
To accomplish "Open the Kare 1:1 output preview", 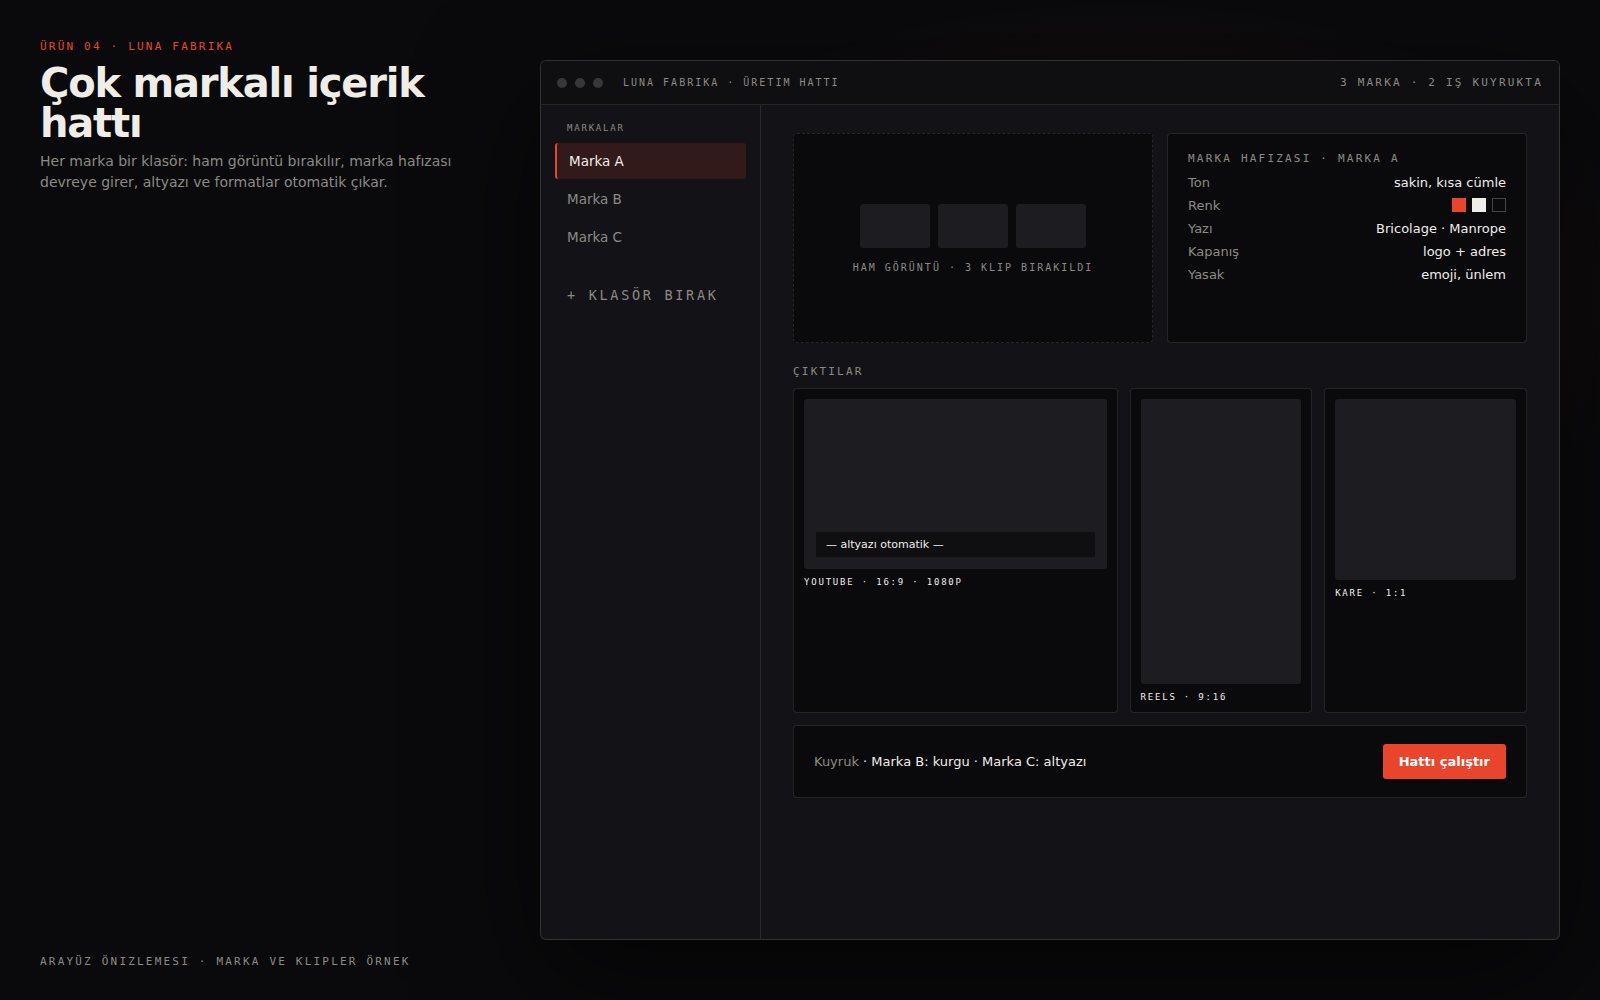I will (x=1425, y=489).
